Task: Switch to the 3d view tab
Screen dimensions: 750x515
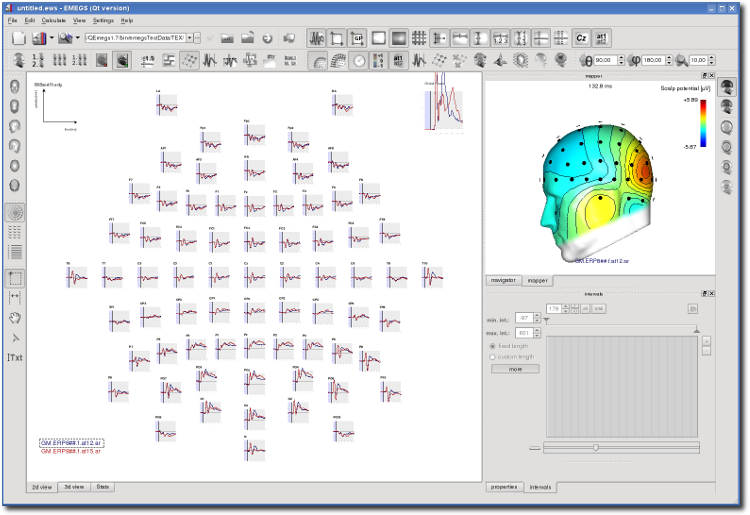Action: point(74,486)
